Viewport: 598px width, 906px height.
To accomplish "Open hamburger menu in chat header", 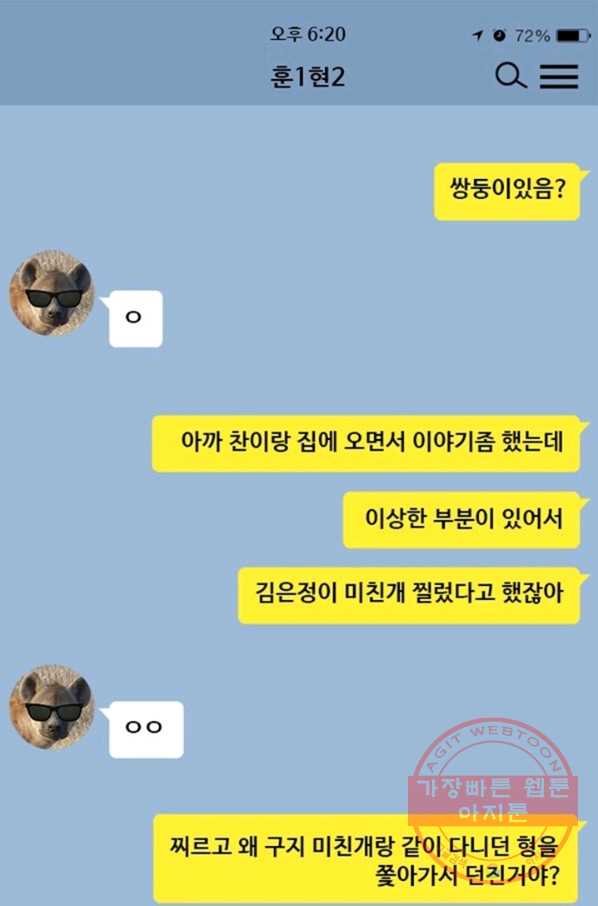I will point(559,76).
